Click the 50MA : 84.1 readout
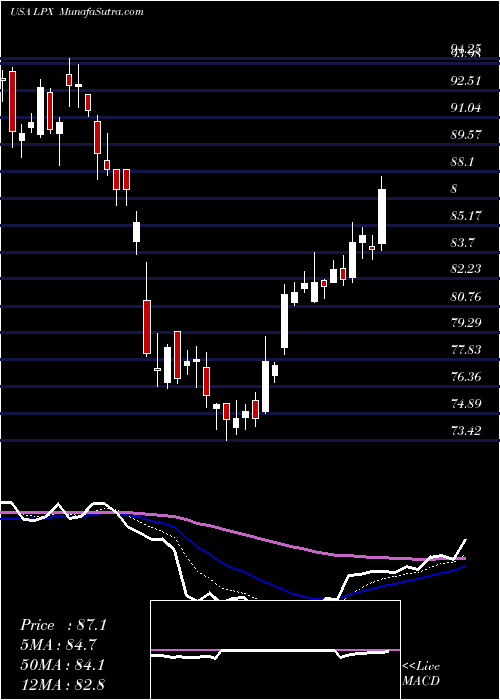 point(62,665)
